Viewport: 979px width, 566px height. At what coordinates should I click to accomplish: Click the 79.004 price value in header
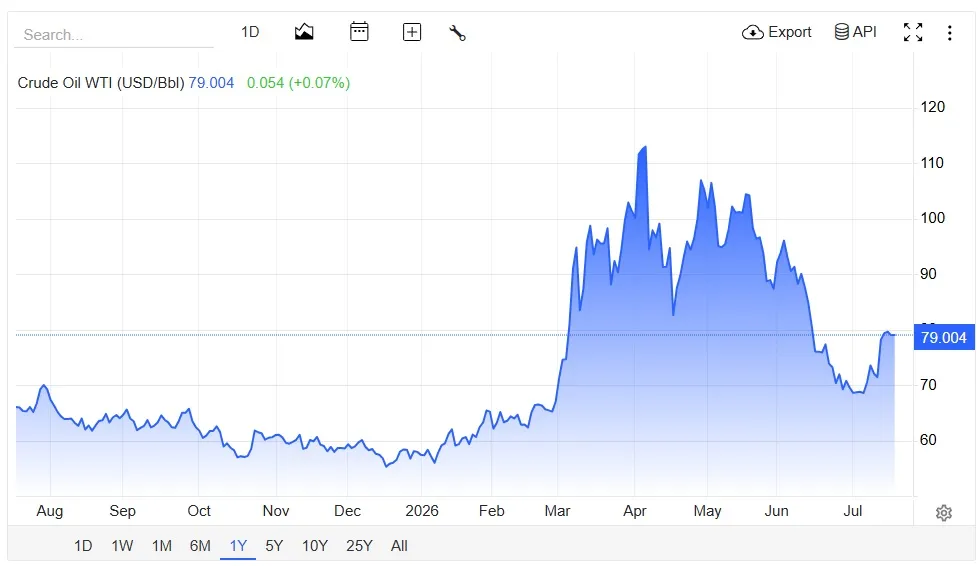tap(211, 83)
